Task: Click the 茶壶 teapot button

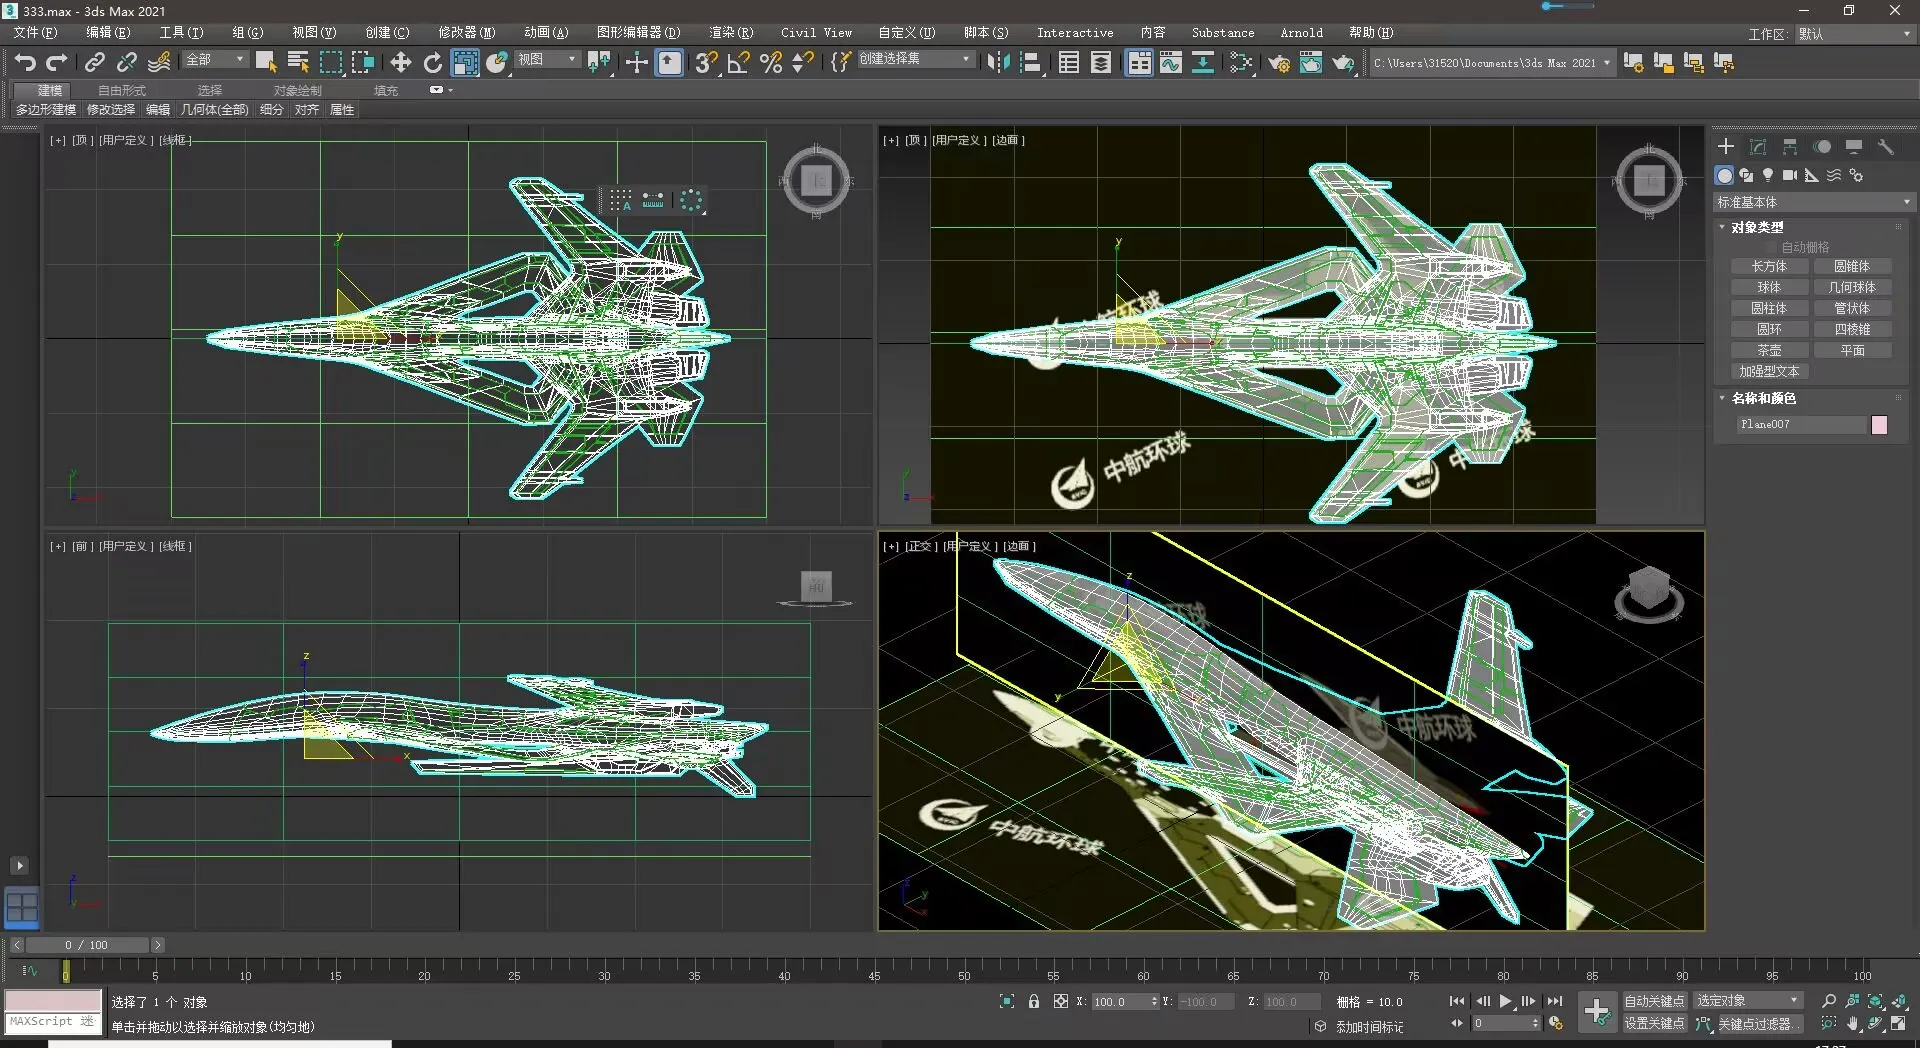Action: click(1769, 350)
